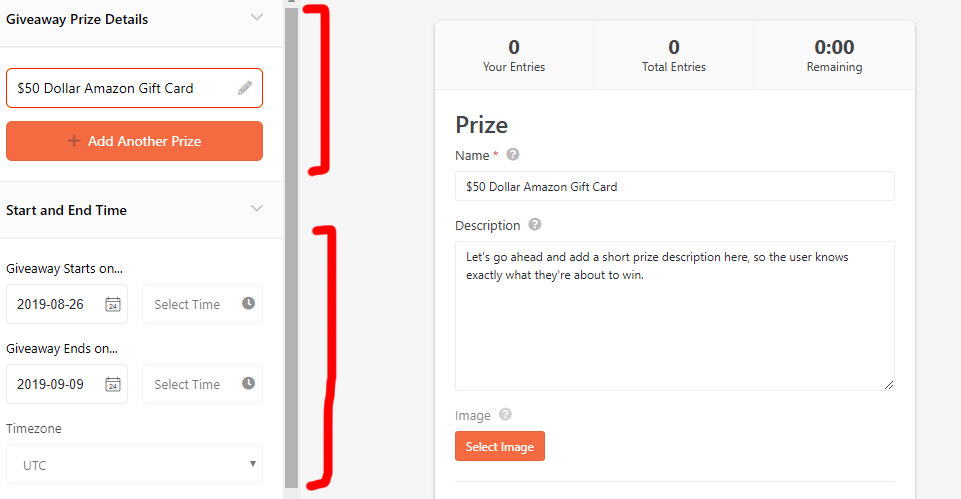This screenshot has width=961, height=499.
Task: Click the Total Entries counter
Action: [x=673, y=55]
